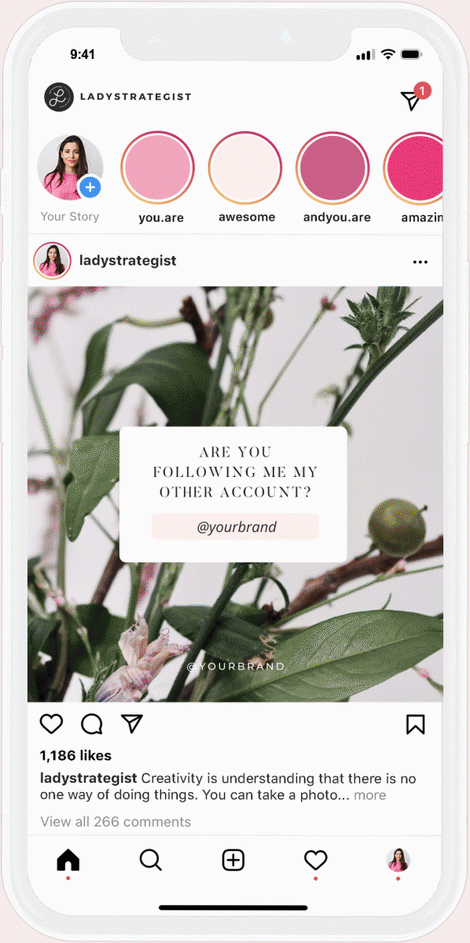This screenshot has width=470, height=943.
Task: Click ladystrategist username on post header
Action: 128,260
